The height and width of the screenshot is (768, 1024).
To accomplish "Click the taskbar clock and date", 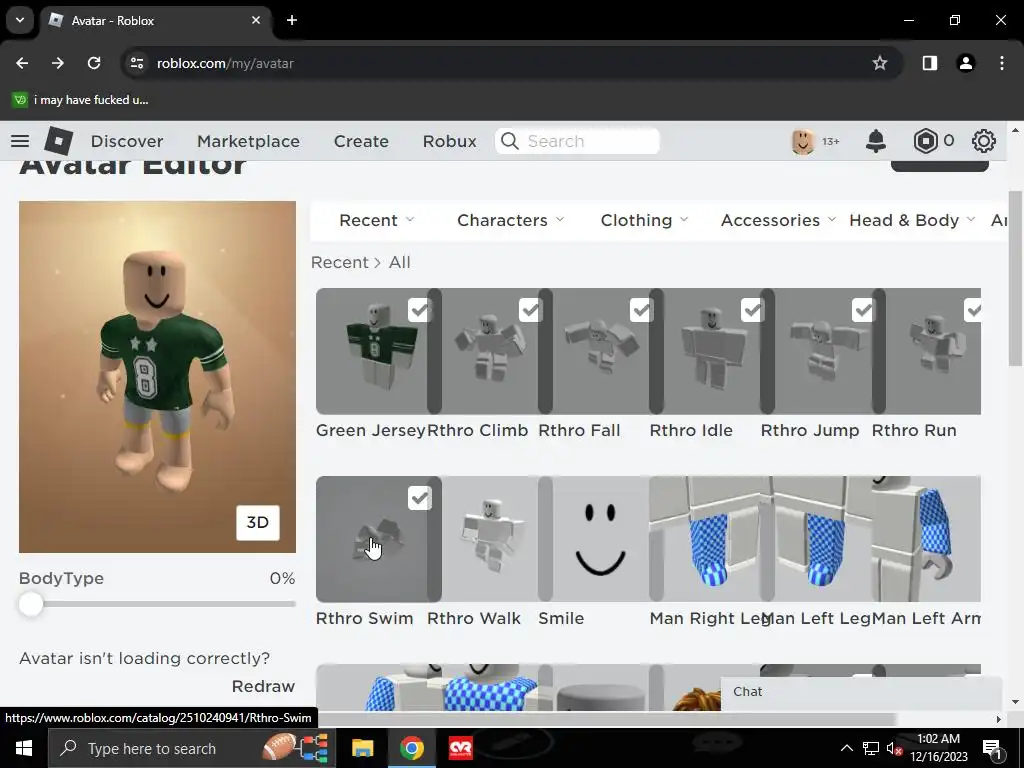I will (x=938, y=748).
